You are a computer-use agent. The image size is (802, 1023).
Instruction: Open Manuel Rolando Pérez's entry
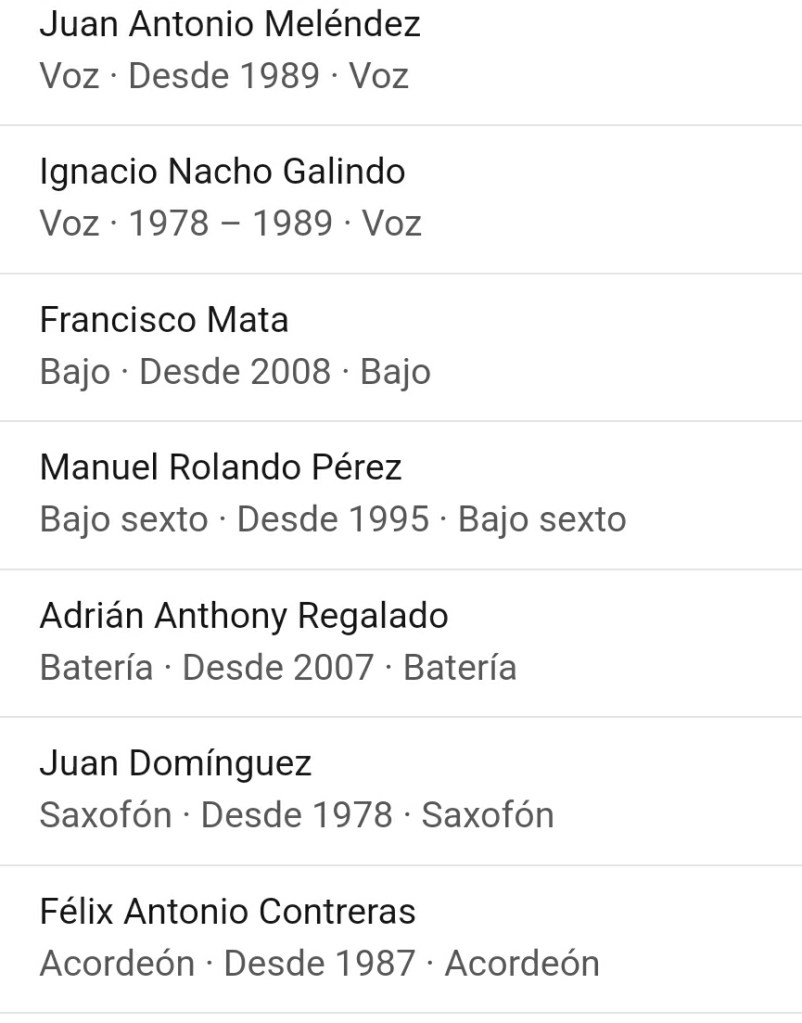(220, 467)
